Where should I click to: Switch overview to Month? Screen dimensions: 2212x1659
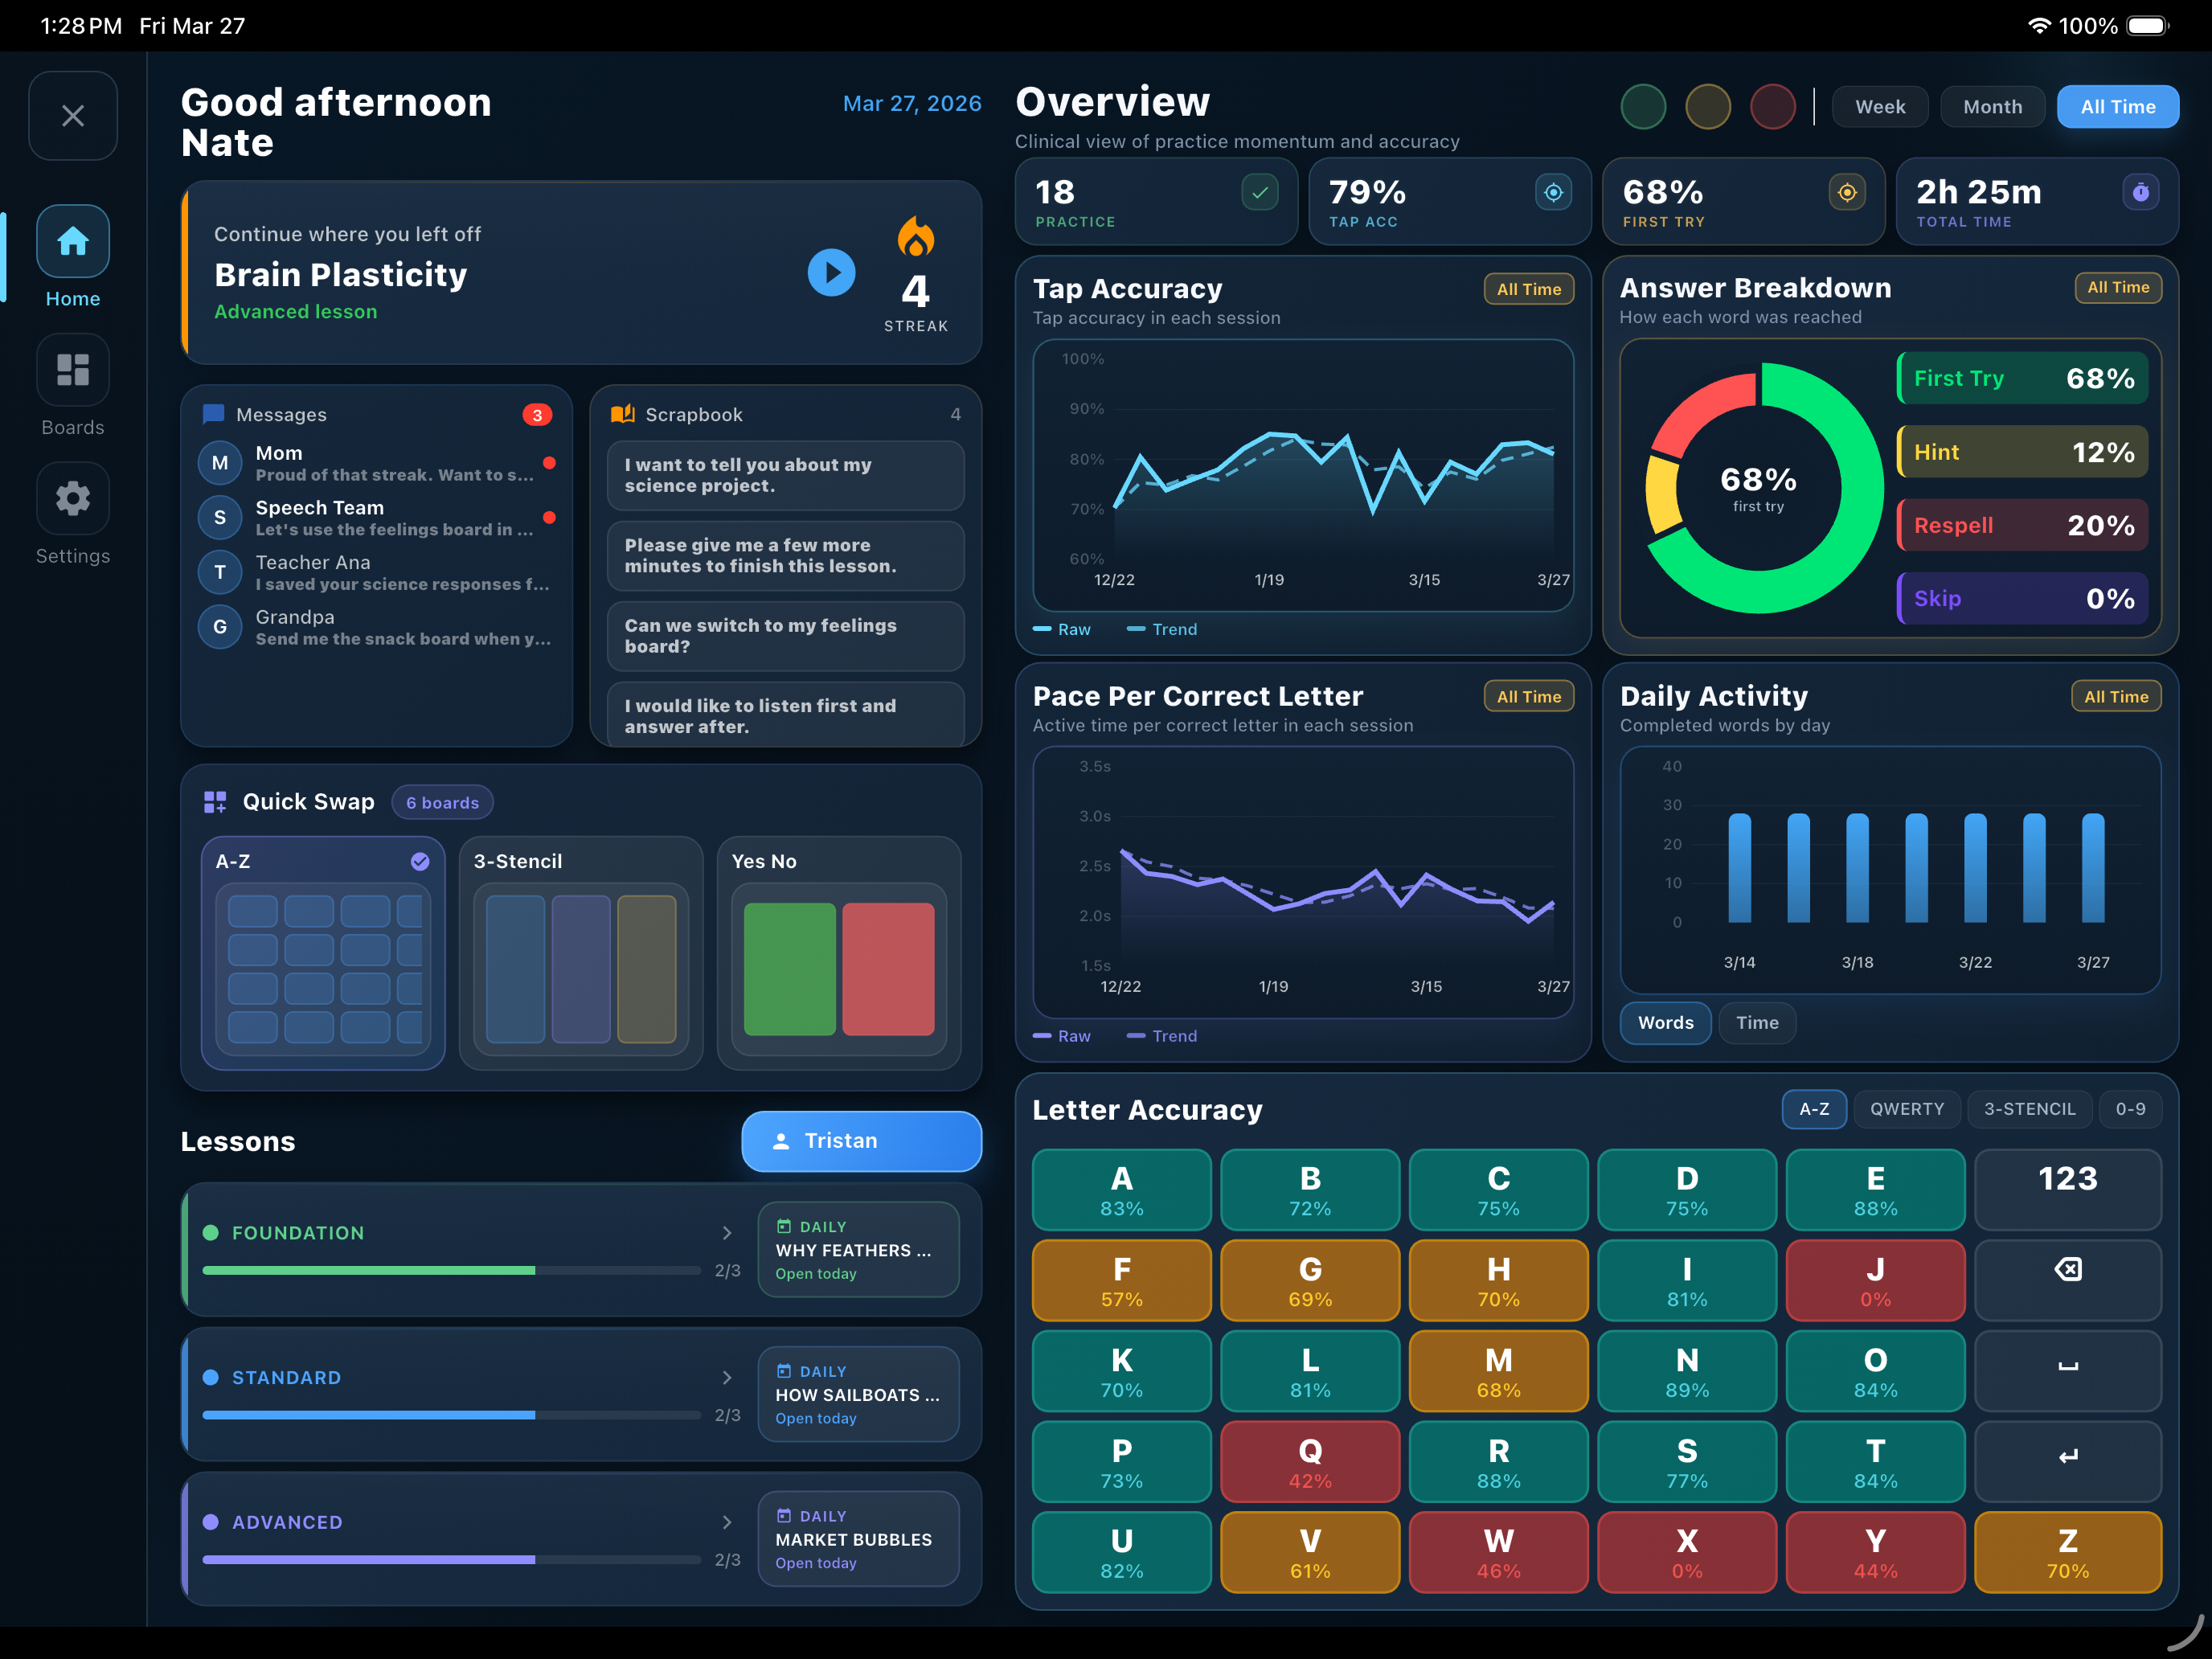[1992, 107]
